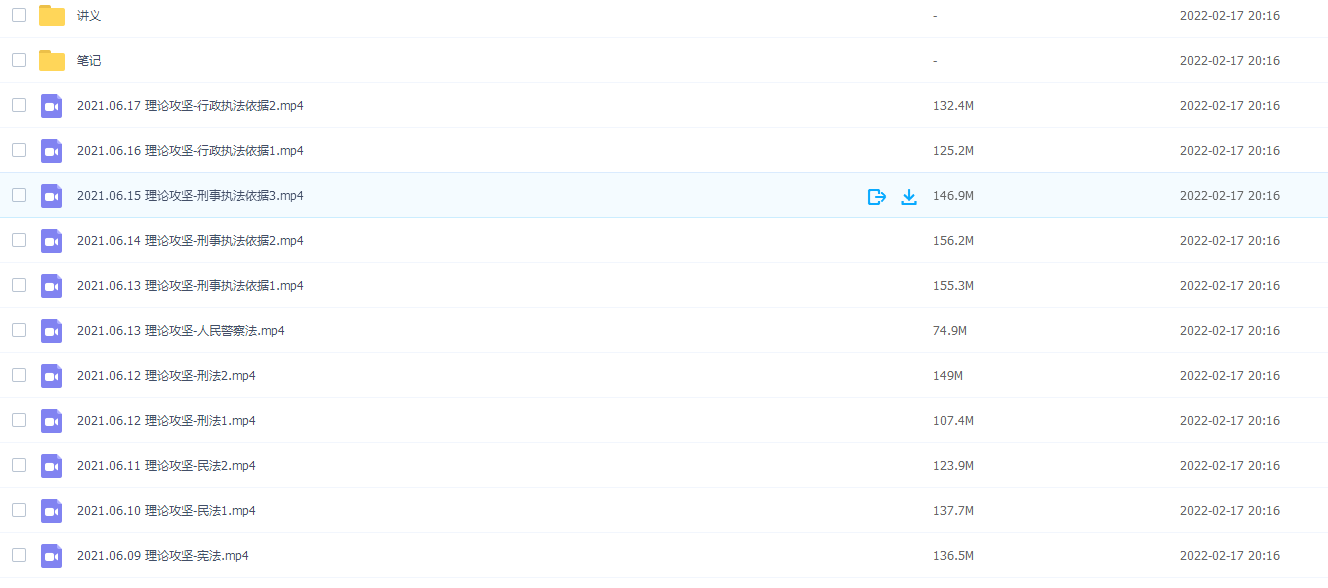Download the 刑事执法依据3.mp4 file
The image size is (1328, 588).
909,196
